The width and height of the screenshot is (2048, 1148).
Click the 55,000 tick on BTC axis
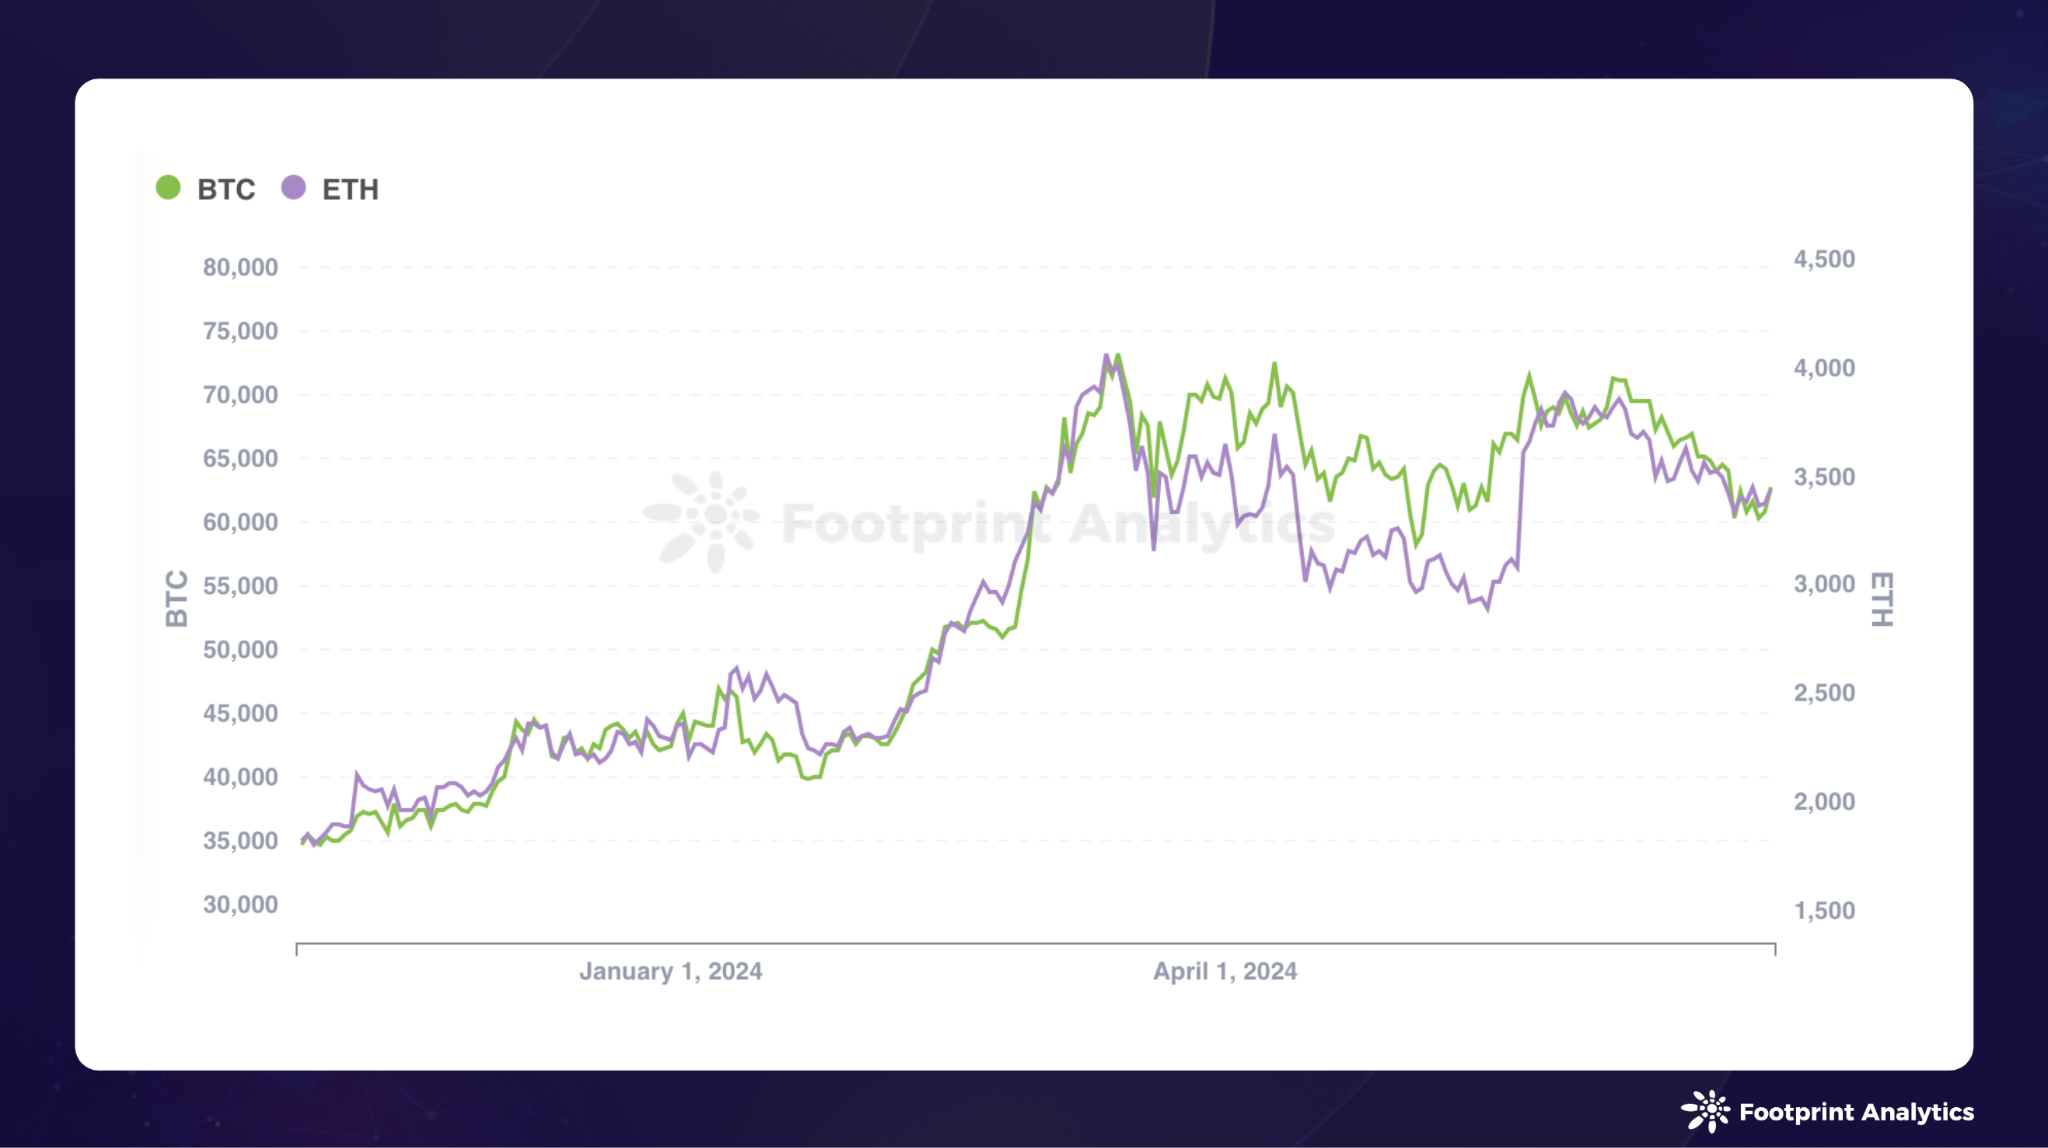tap(240, 586)
